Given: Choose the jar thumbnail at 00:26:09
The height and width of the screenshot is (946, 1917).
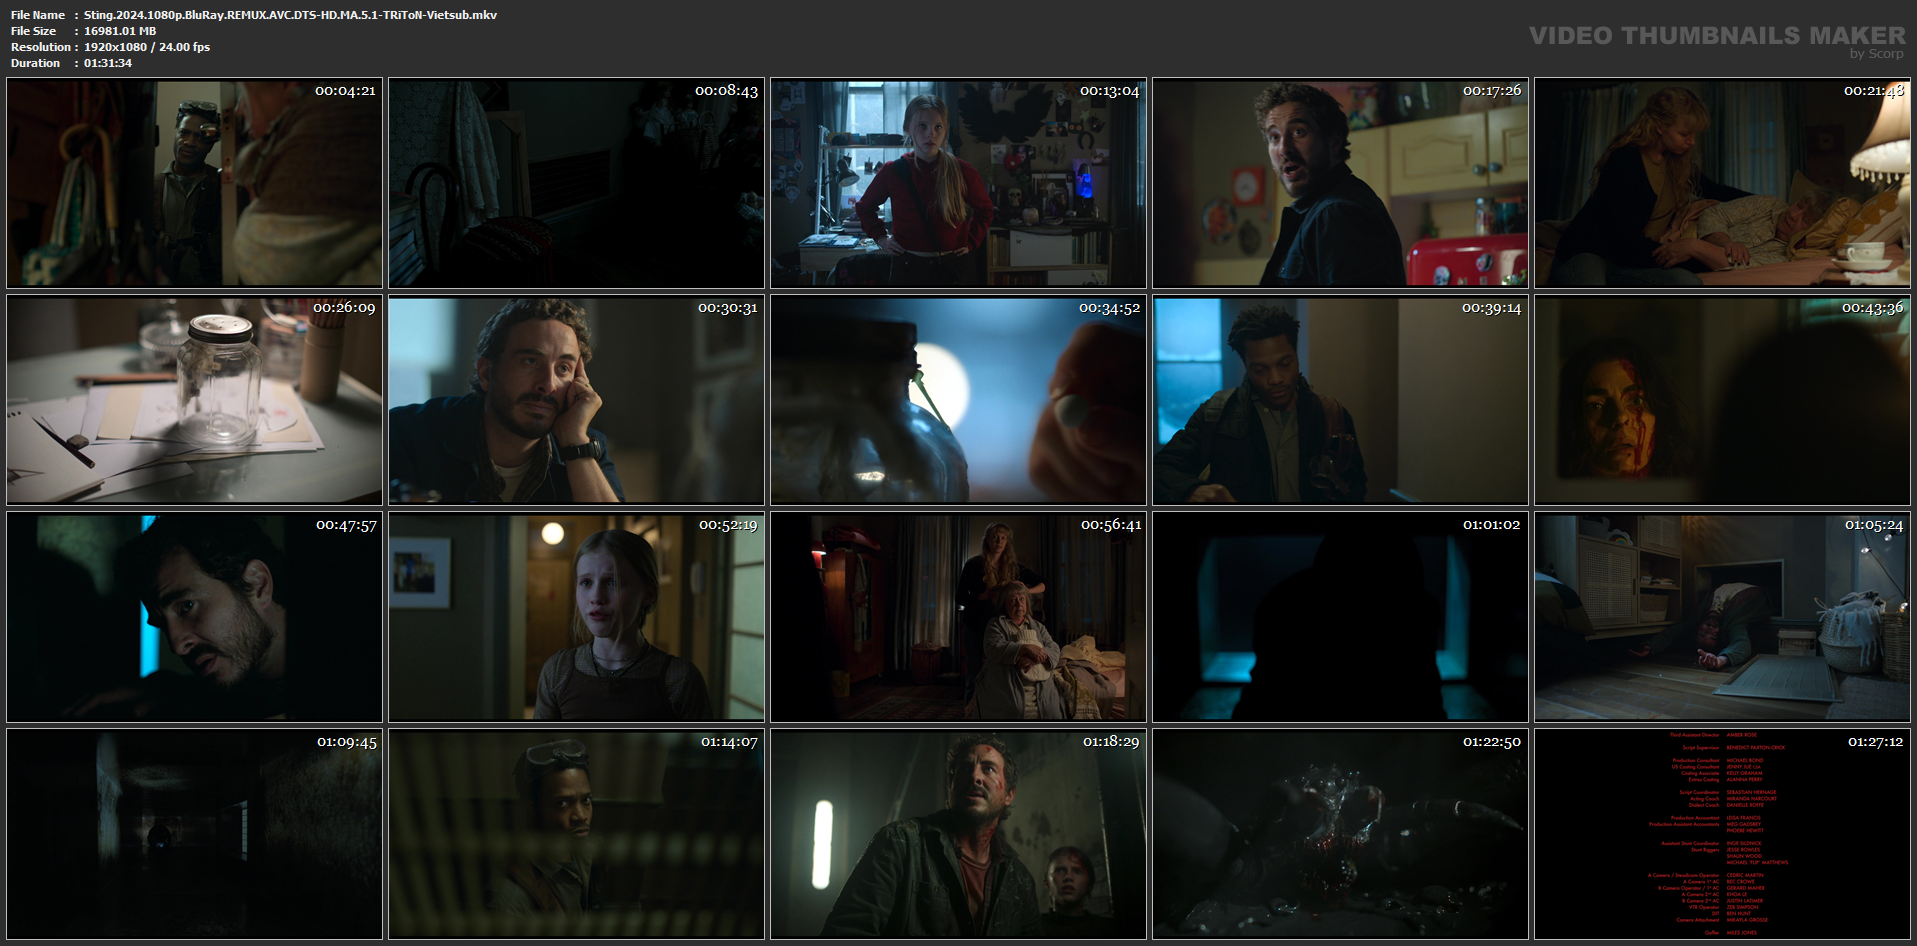Looking at the screenshot, I should pos(194,400).
